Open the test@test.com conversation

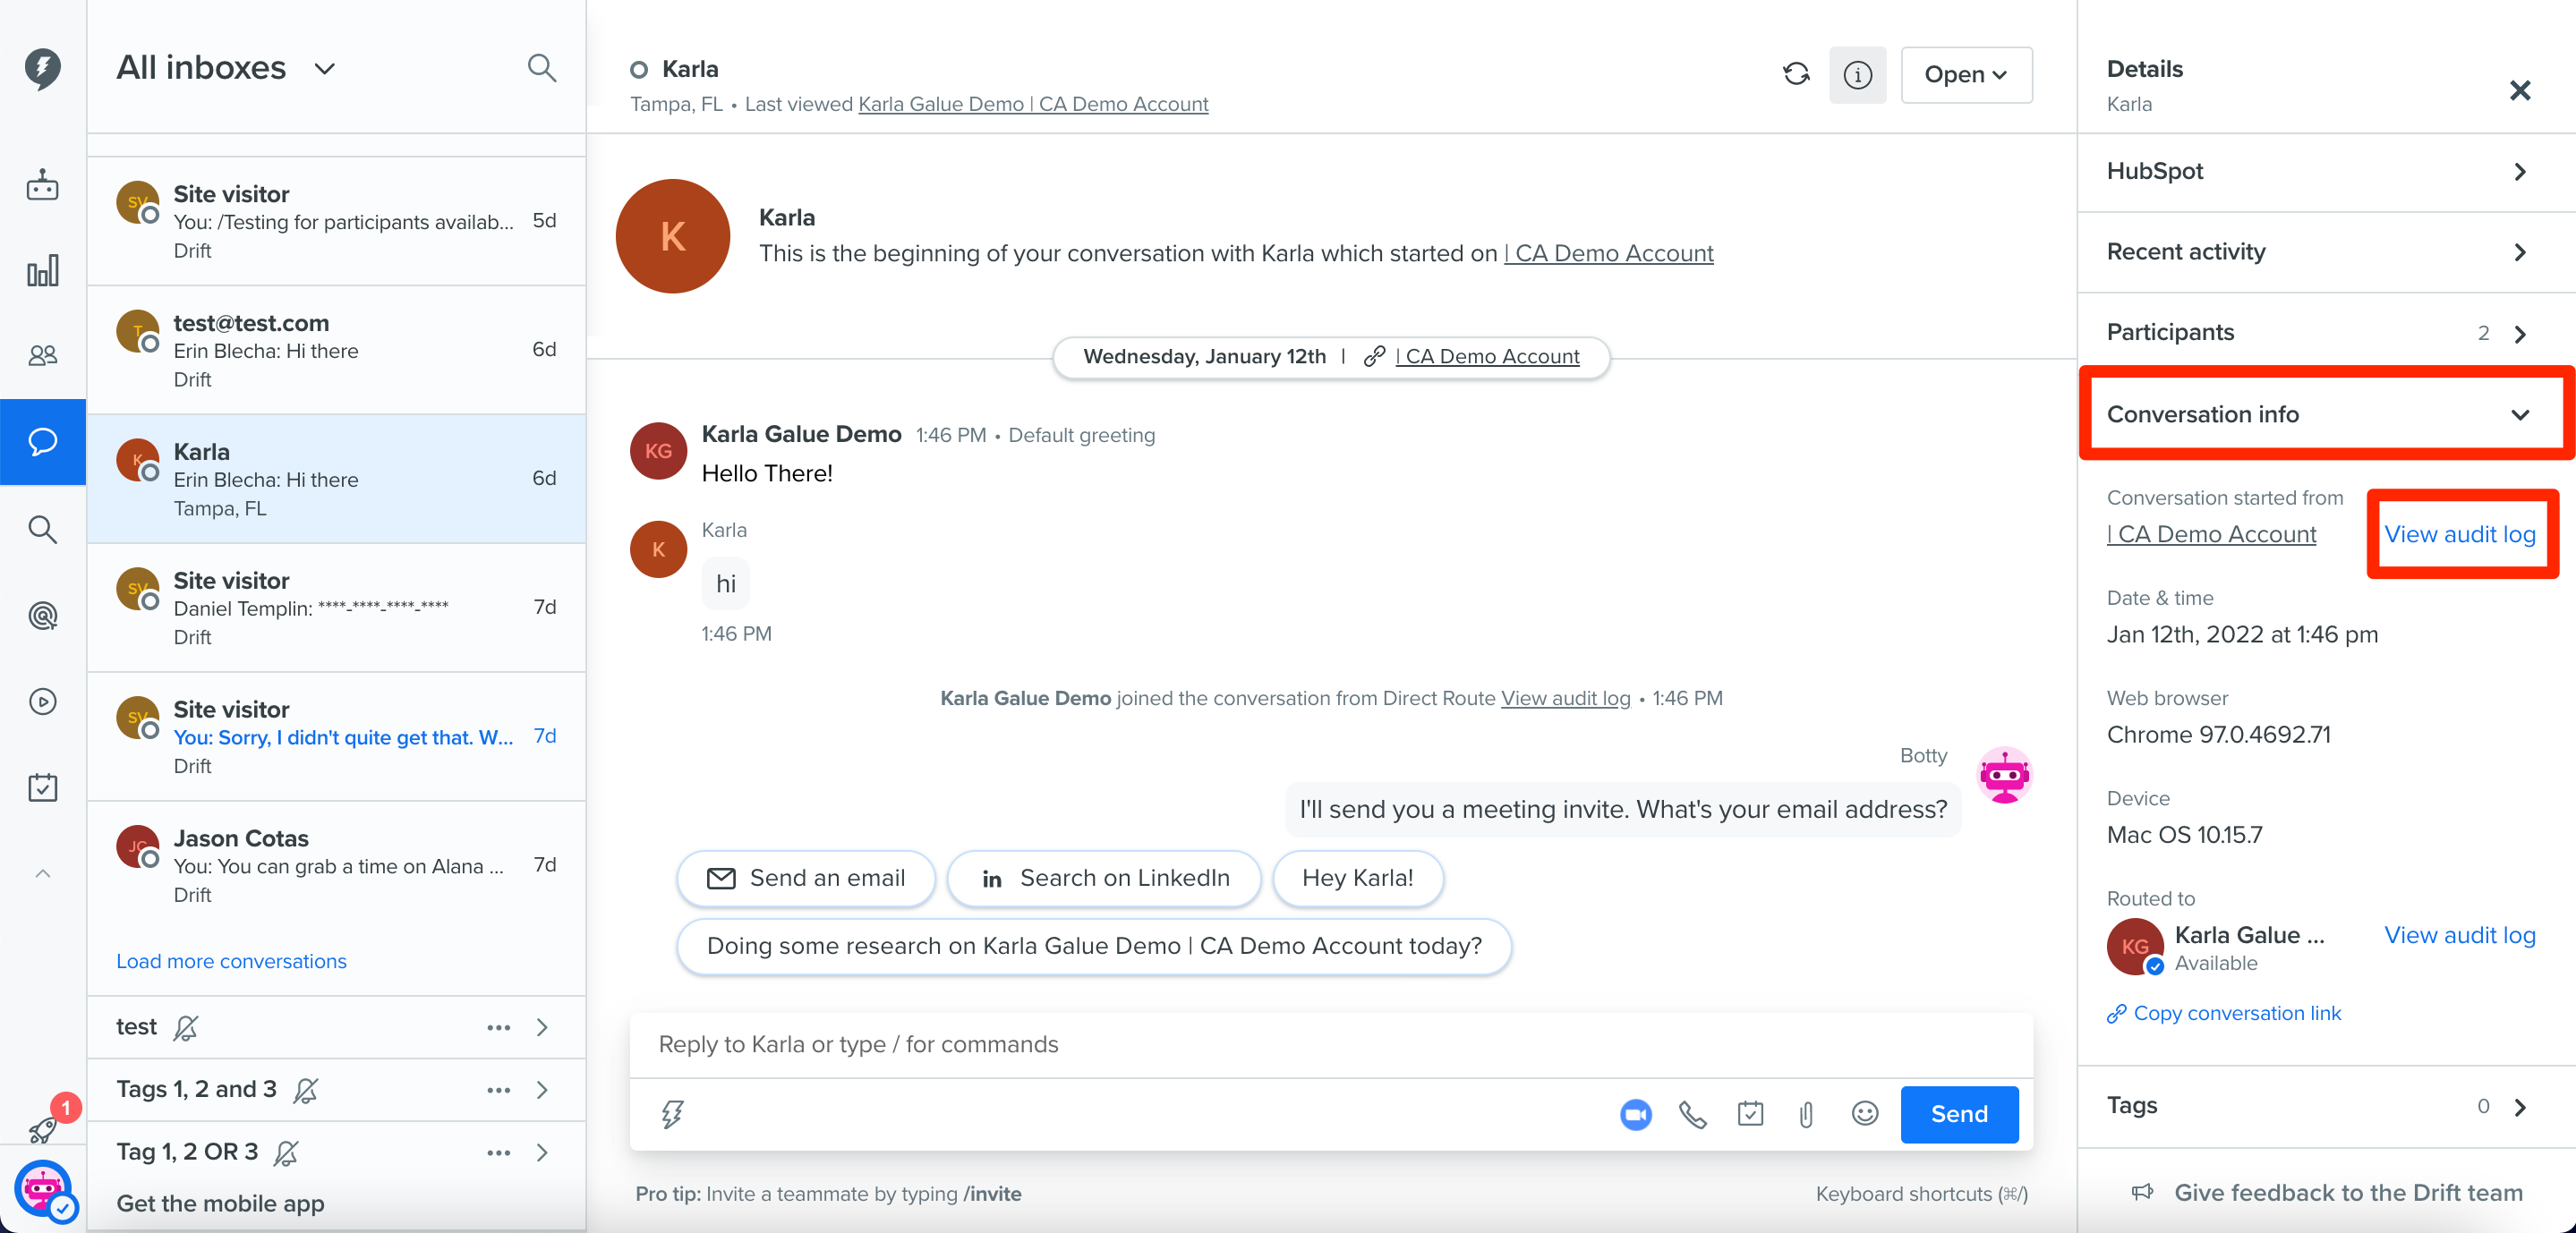pyautogui.click(x=336, y=350)
